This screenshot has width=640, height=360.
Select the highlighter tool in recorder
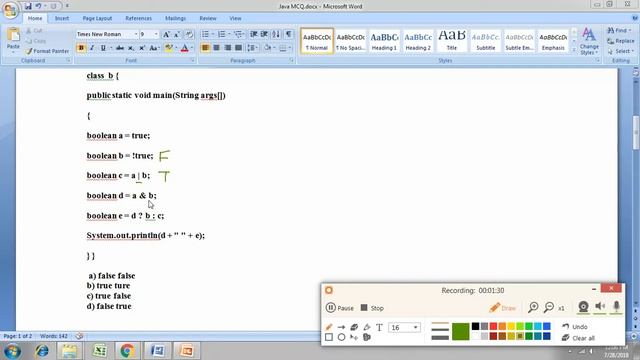367,327
